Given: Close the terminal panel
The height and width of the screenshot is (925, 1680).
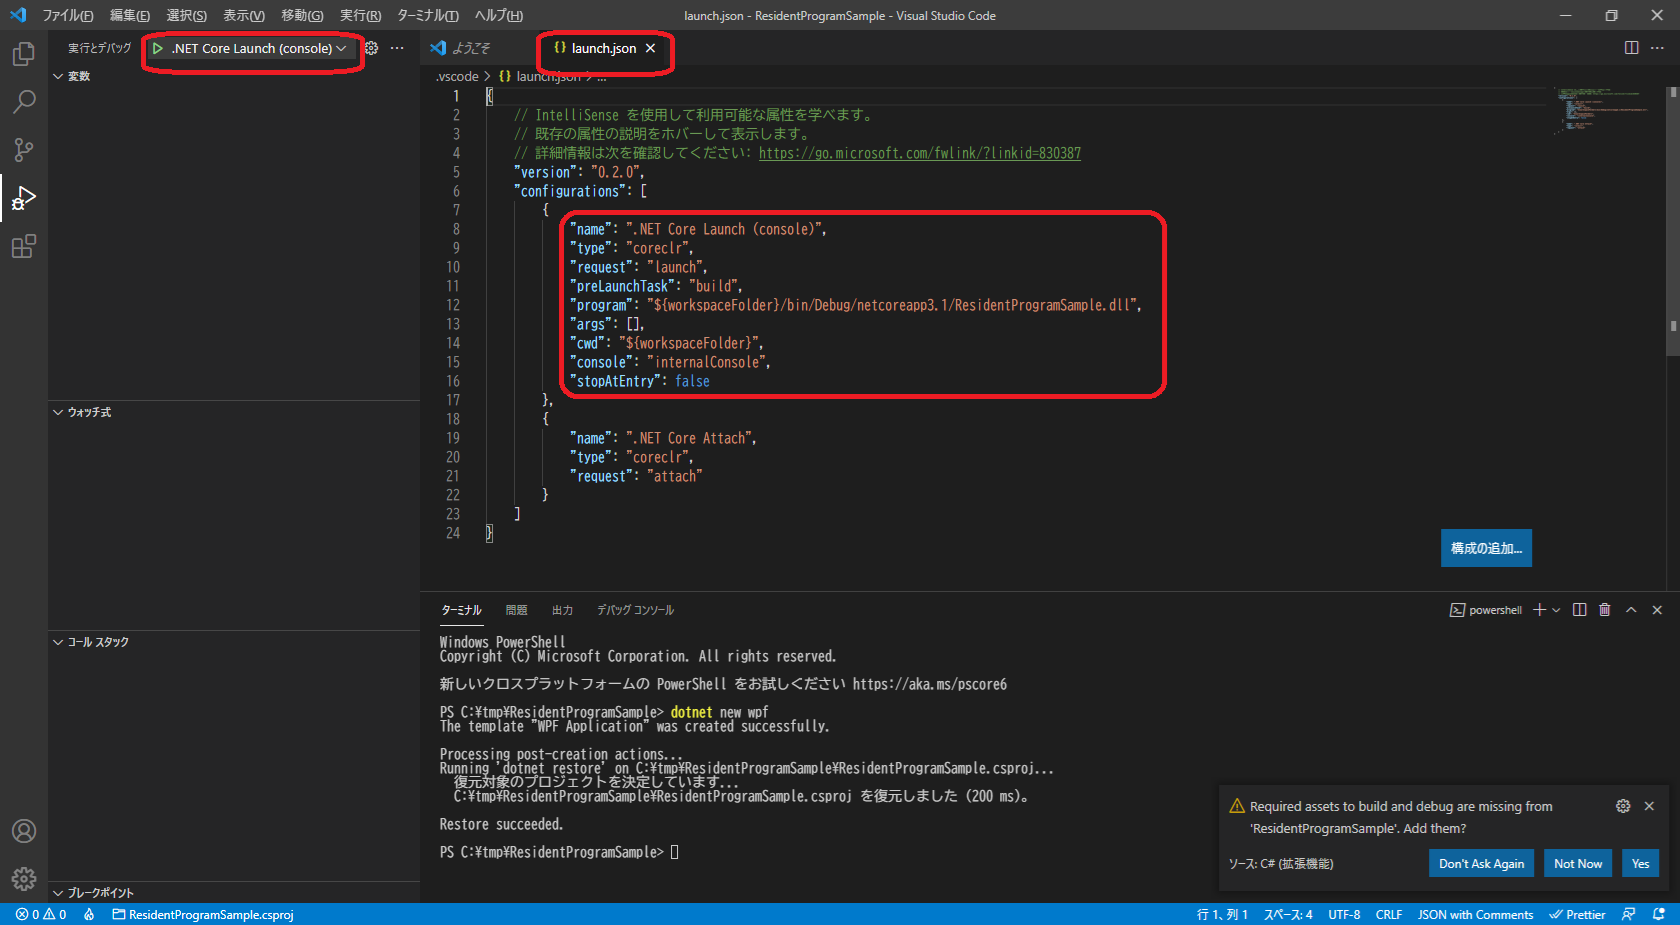Looking at the screenshot, I should 1657,610.
